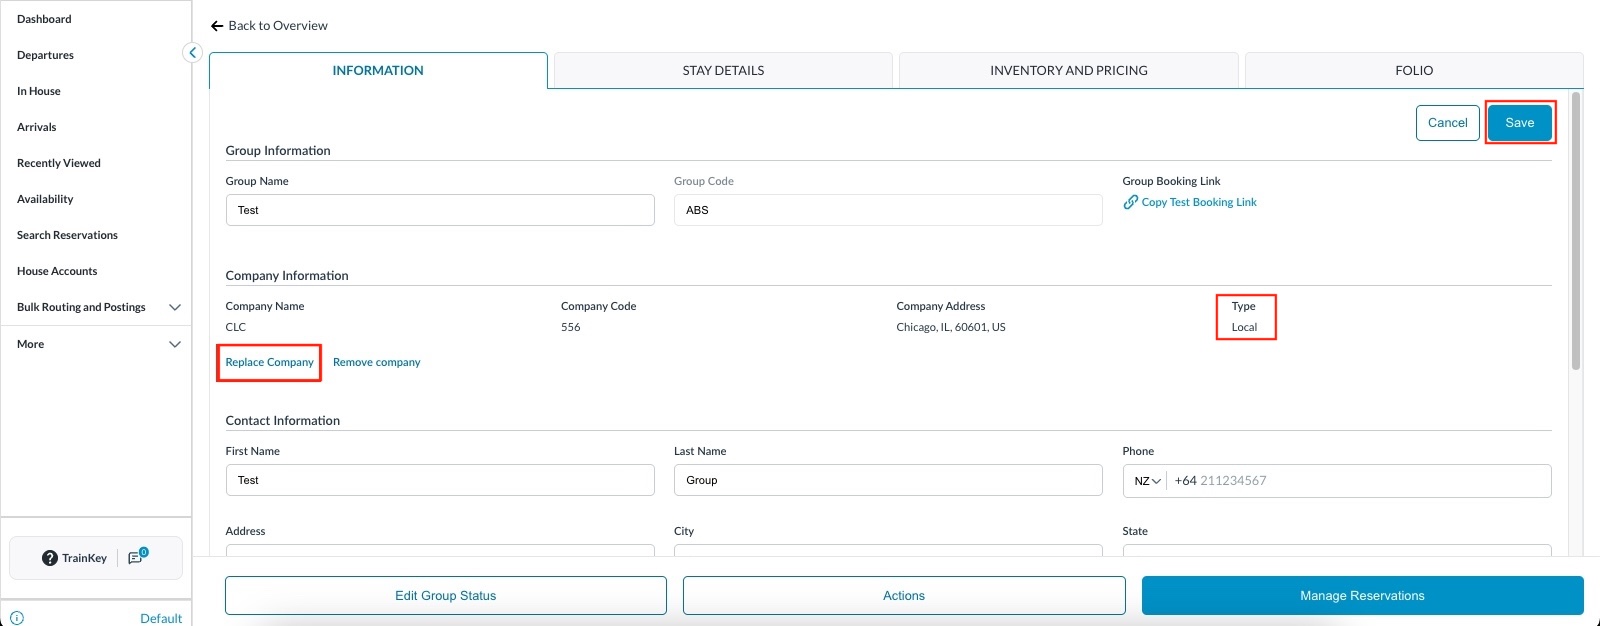This screenshot has height=626, width=1600.
Task: Open the chat messages icon with badge
Action: click(x=136, y=558)
